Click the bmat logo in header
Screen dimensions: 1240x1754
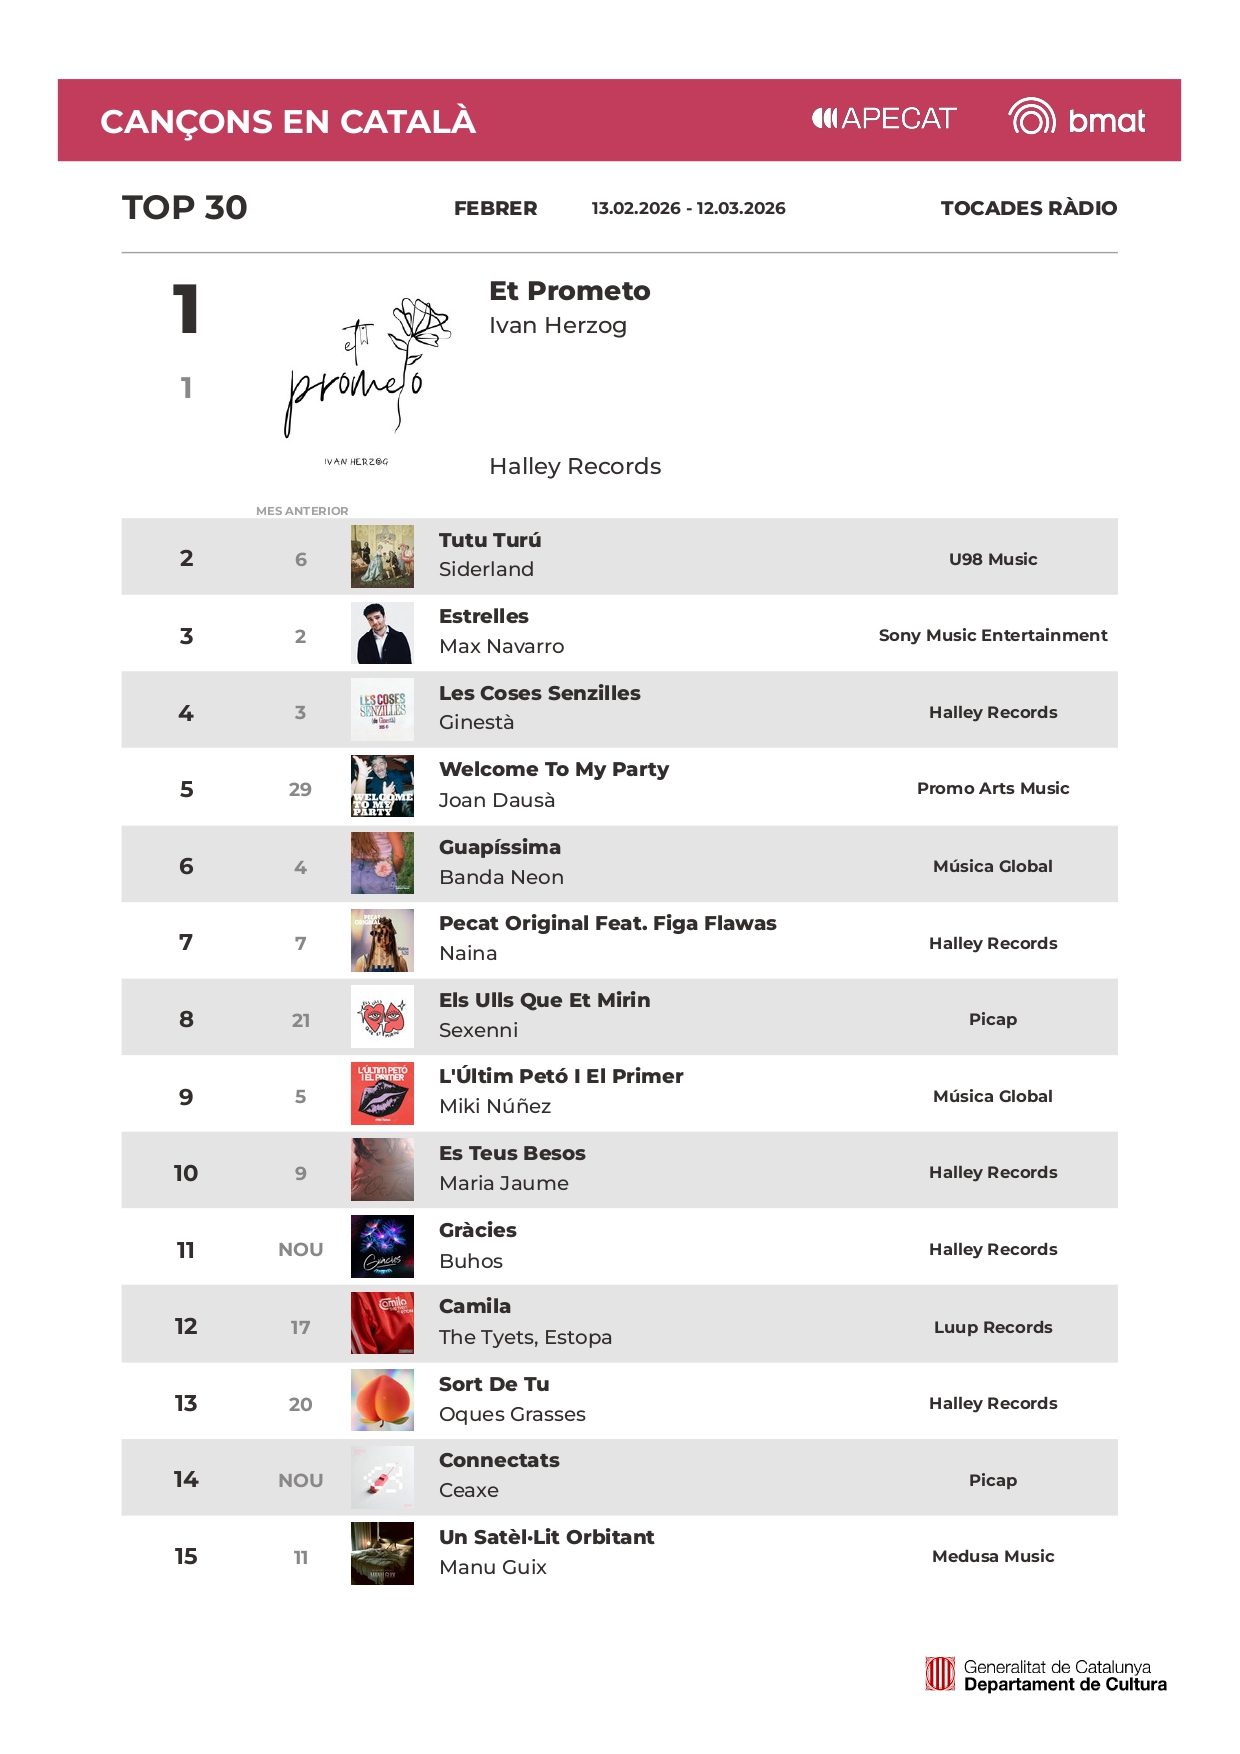coord(1076,119)
